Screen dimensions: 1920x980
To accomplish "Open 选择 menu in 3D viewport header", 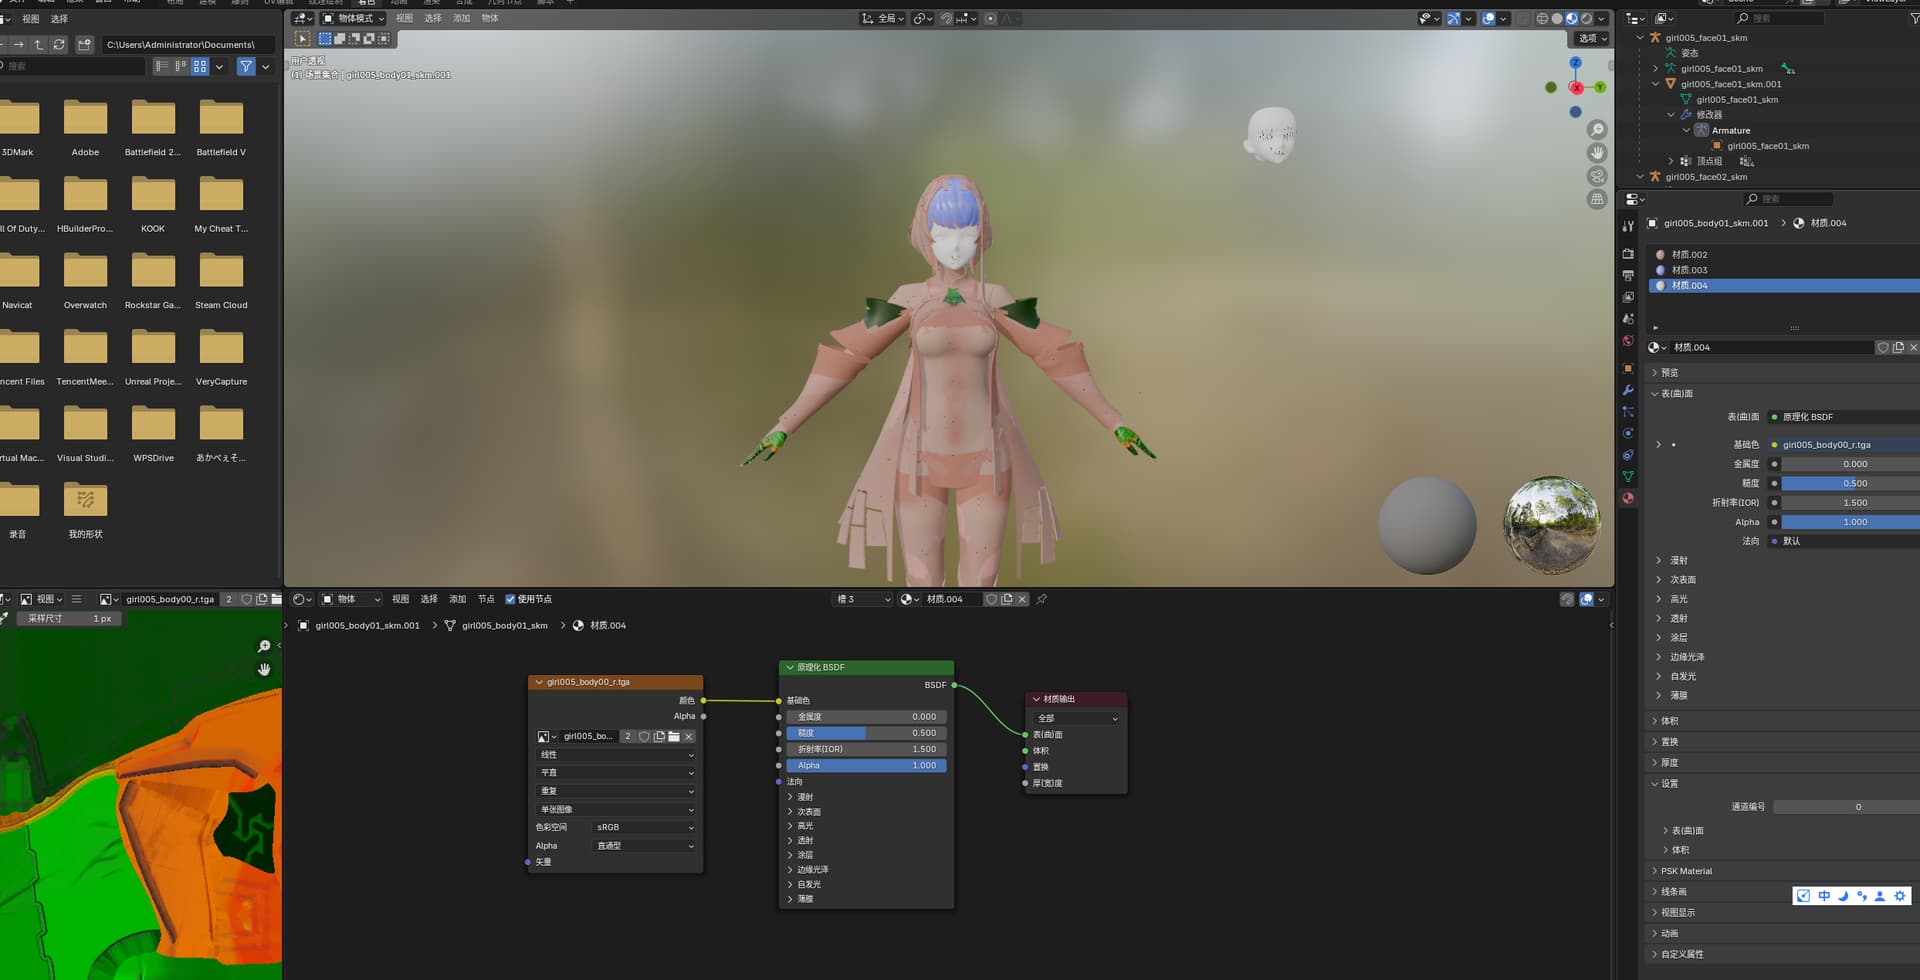I will (432, 19).
